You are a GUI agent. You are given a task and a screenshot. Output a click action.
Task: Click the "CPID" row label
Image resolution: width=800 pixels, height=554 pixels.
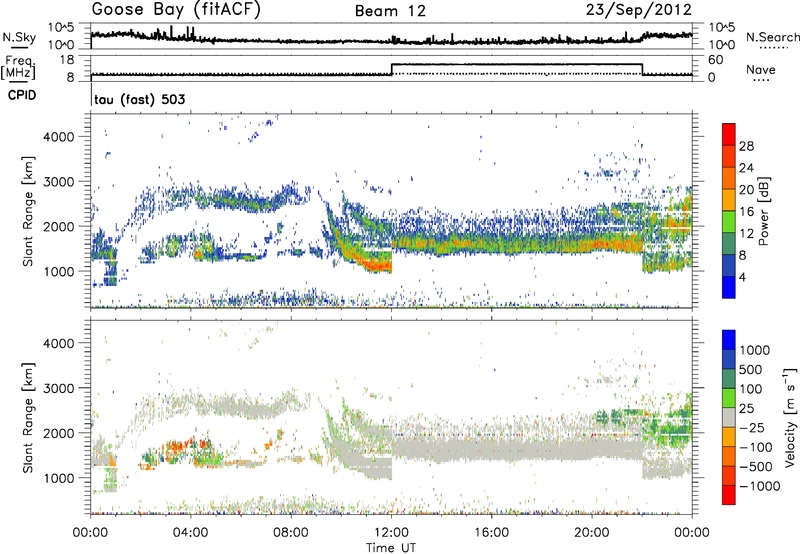point(22,95)
